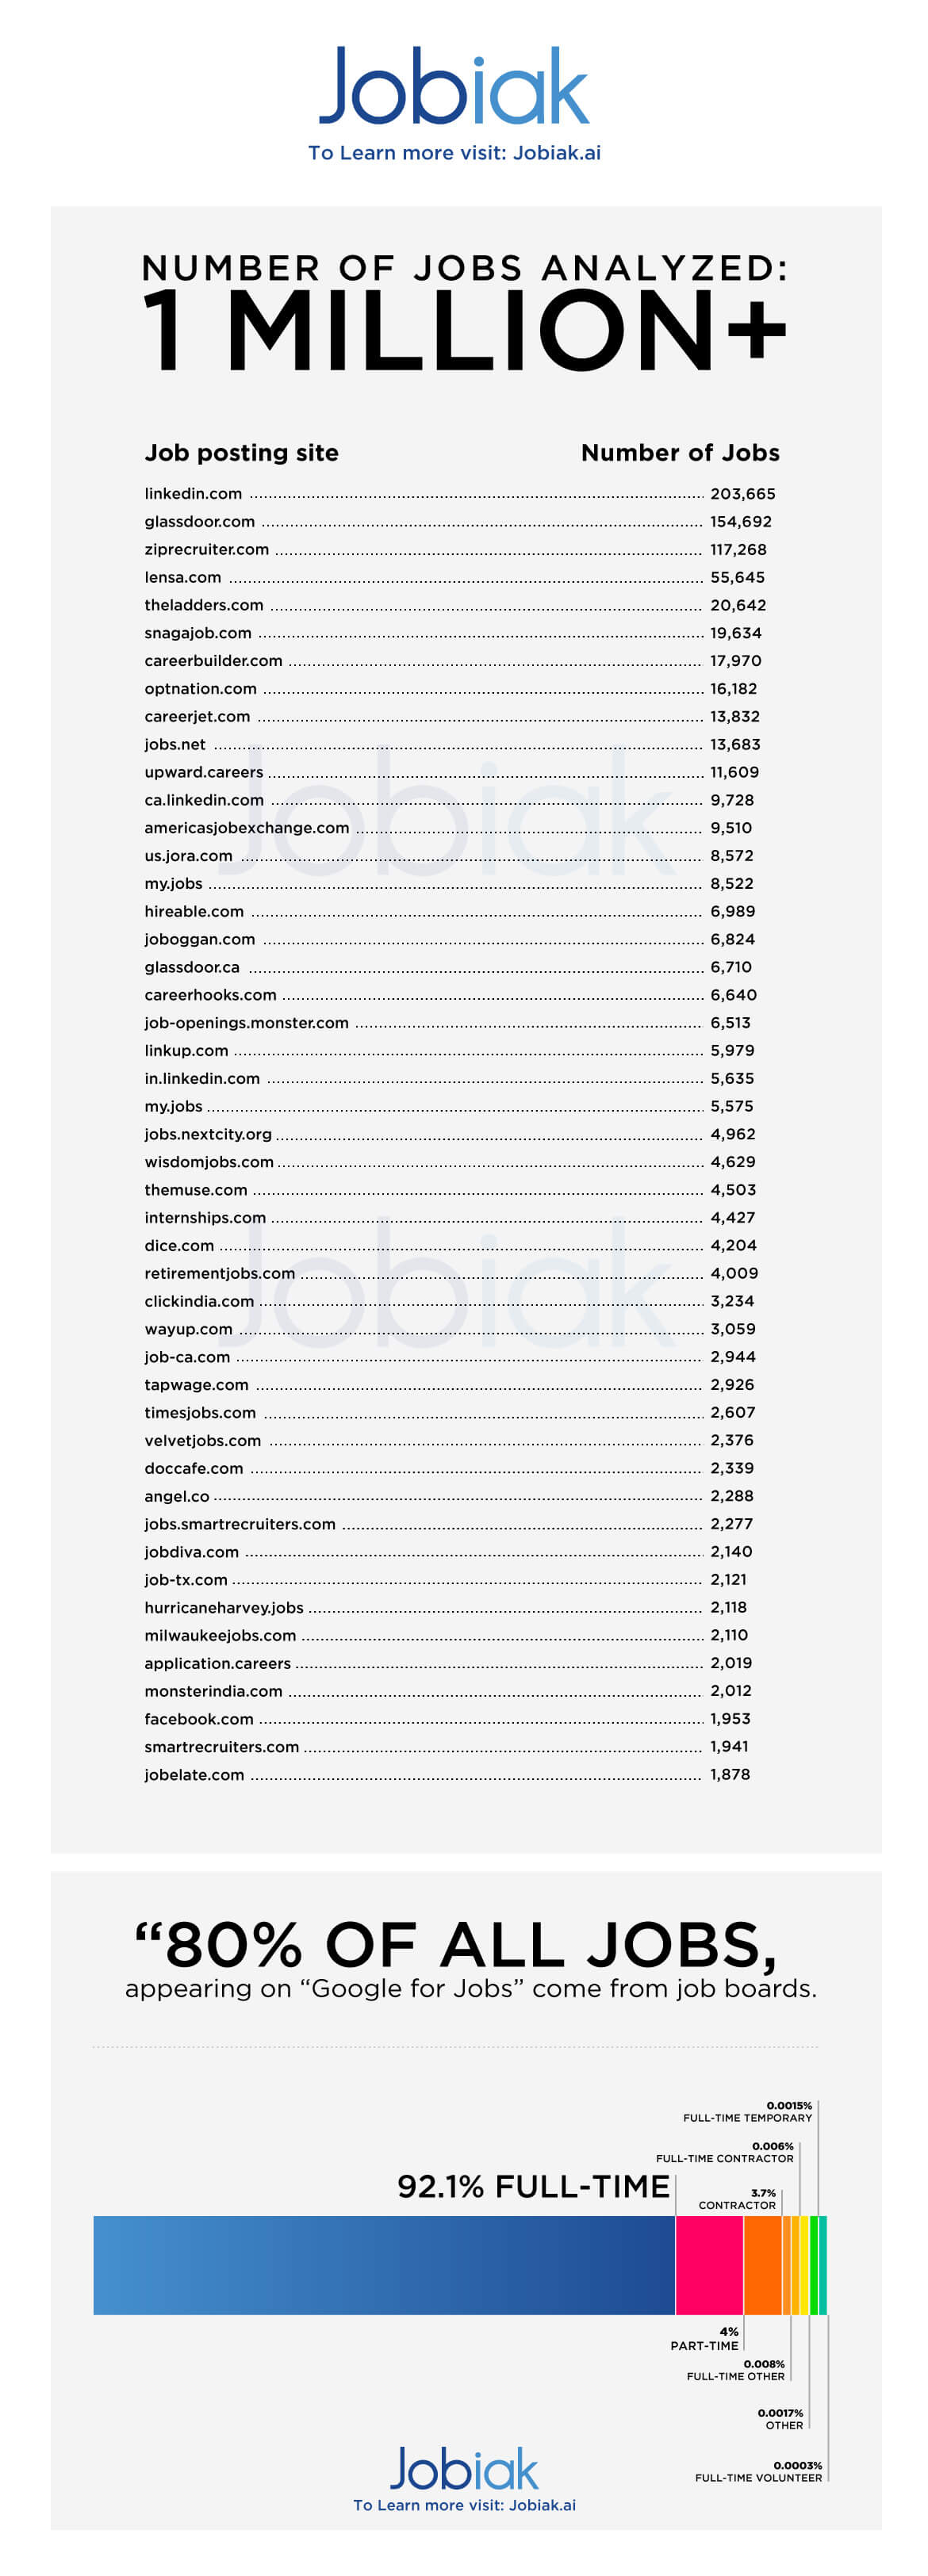Click the "Number of Jobs" column header
Image resolution: width=928 pixels, height=2576 pixels.
(680, 453)
